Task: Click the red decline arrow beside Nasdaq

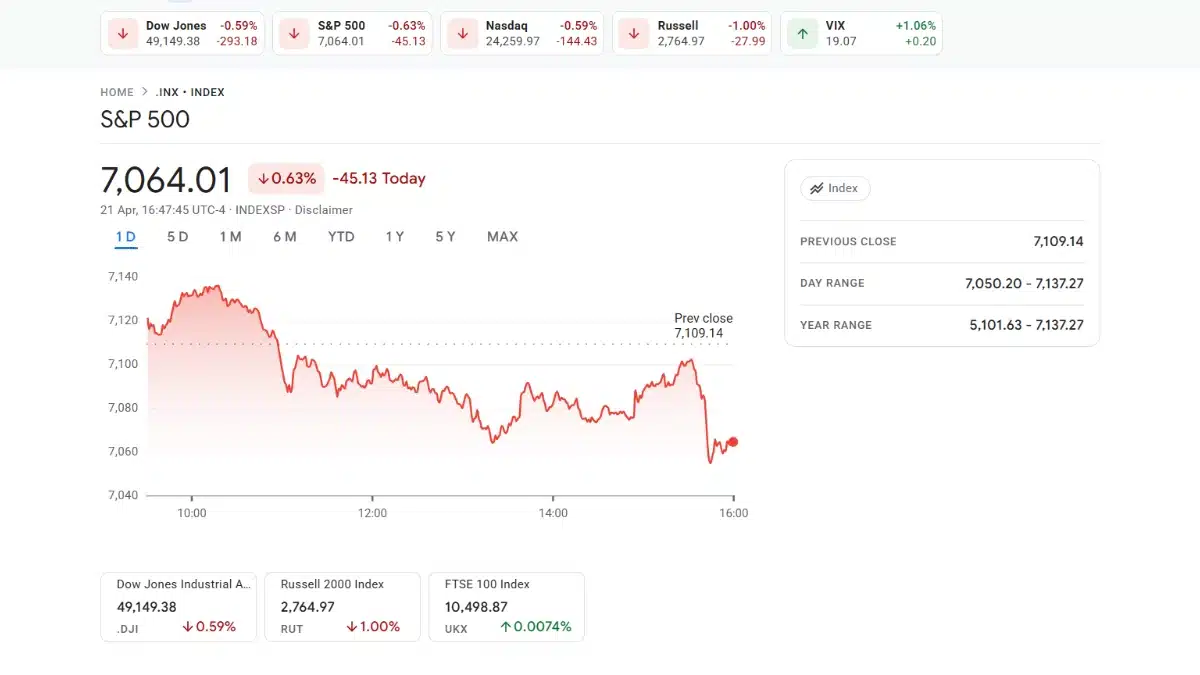Action: [461, 32]
